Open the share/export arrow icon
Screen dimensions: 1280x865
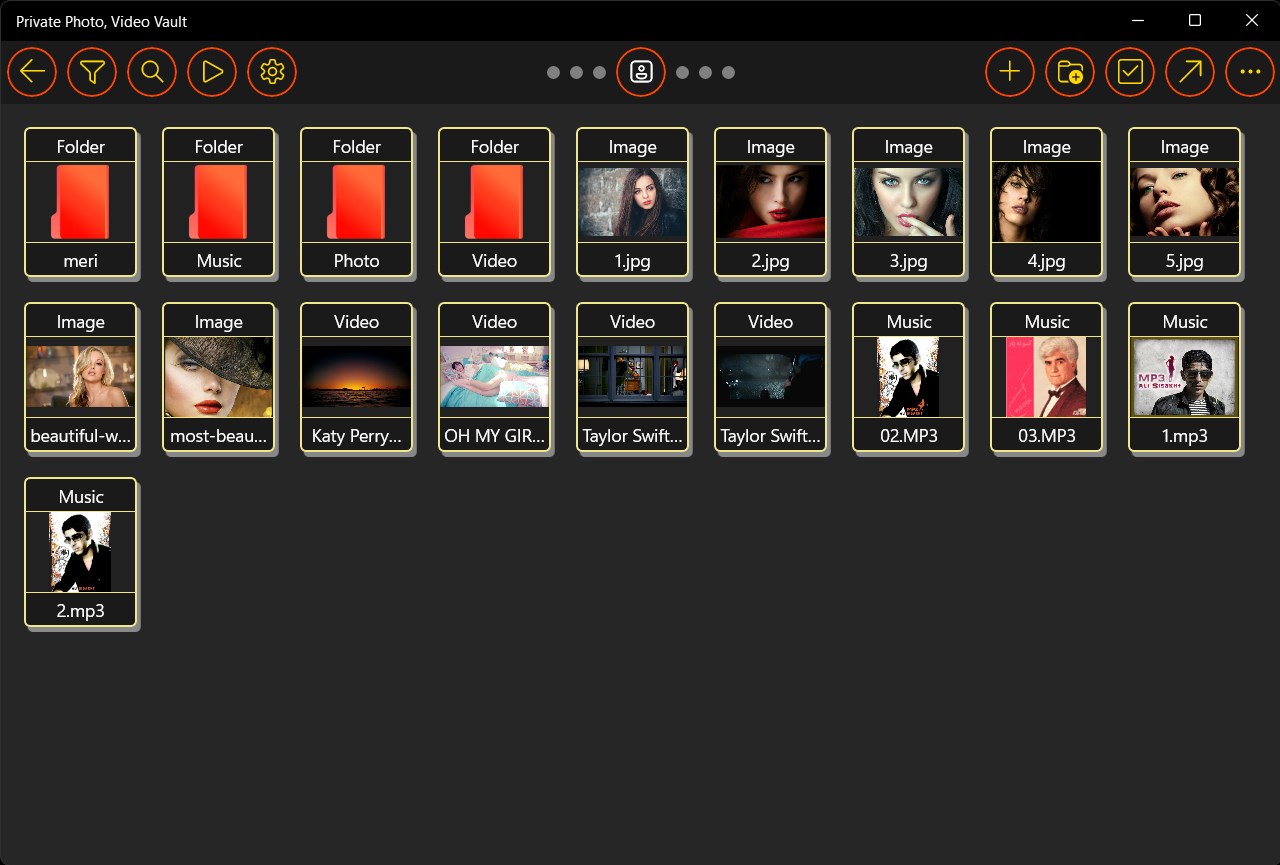point(1189,72)
